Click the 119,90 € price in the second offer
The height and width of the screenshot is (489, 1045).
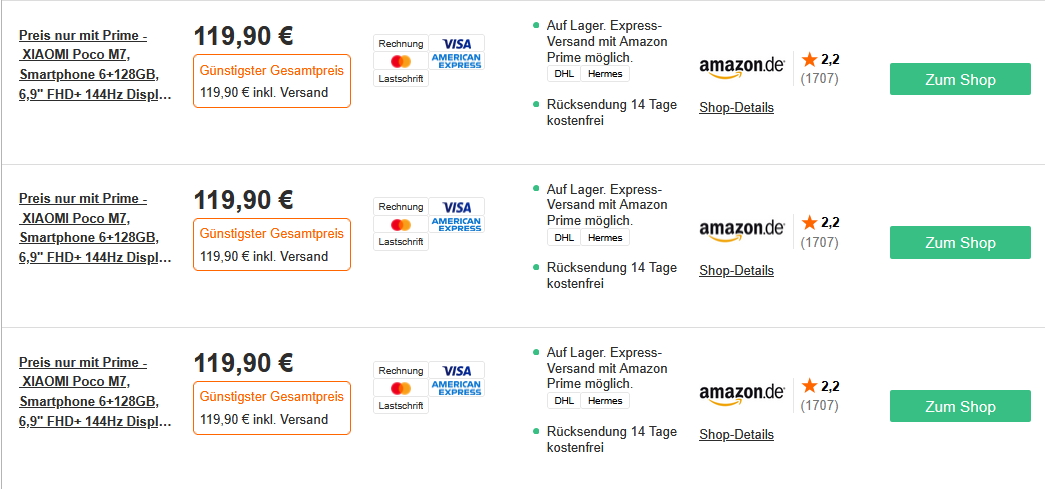pyautogui.click(x=243, y=200)
